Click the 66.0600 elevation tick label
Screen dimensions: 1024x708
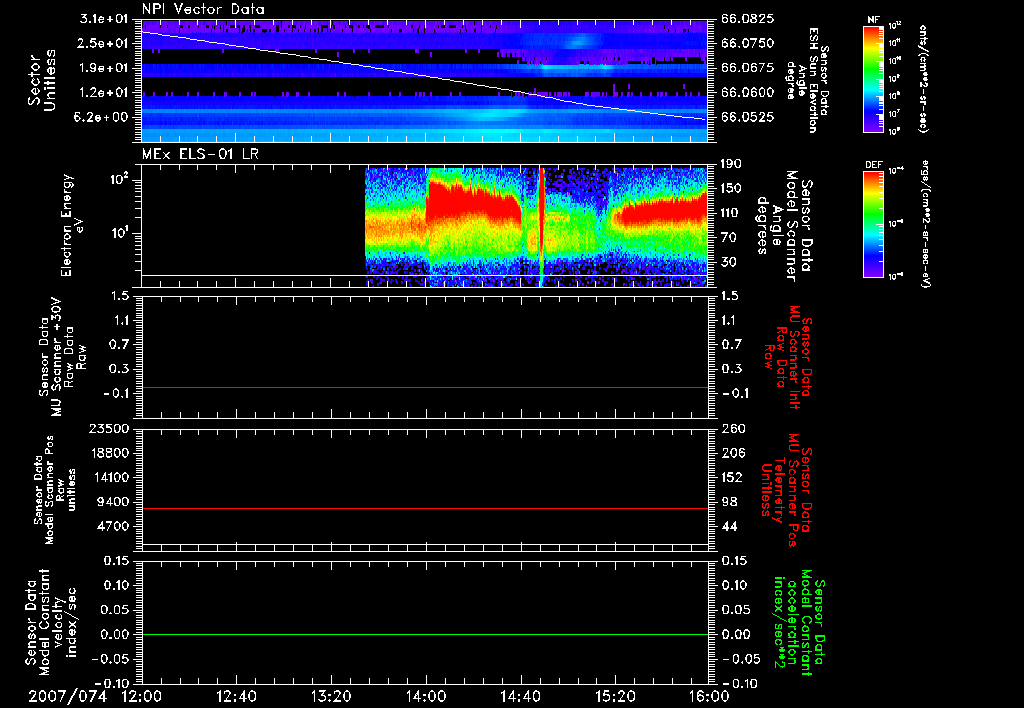748,93
